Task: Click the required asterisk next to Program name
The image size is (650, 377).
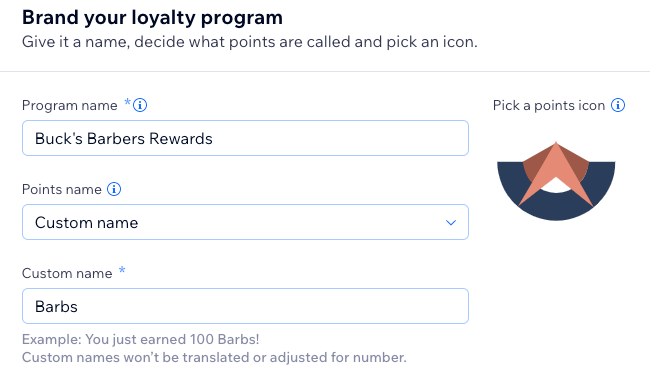Action: tap(128, 102)
